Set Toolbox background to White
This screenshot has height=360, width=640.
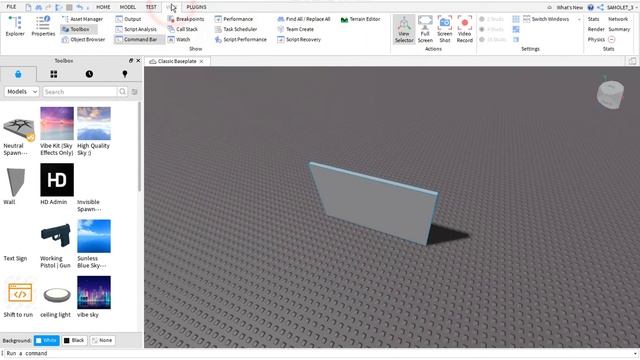pos(47,340)
